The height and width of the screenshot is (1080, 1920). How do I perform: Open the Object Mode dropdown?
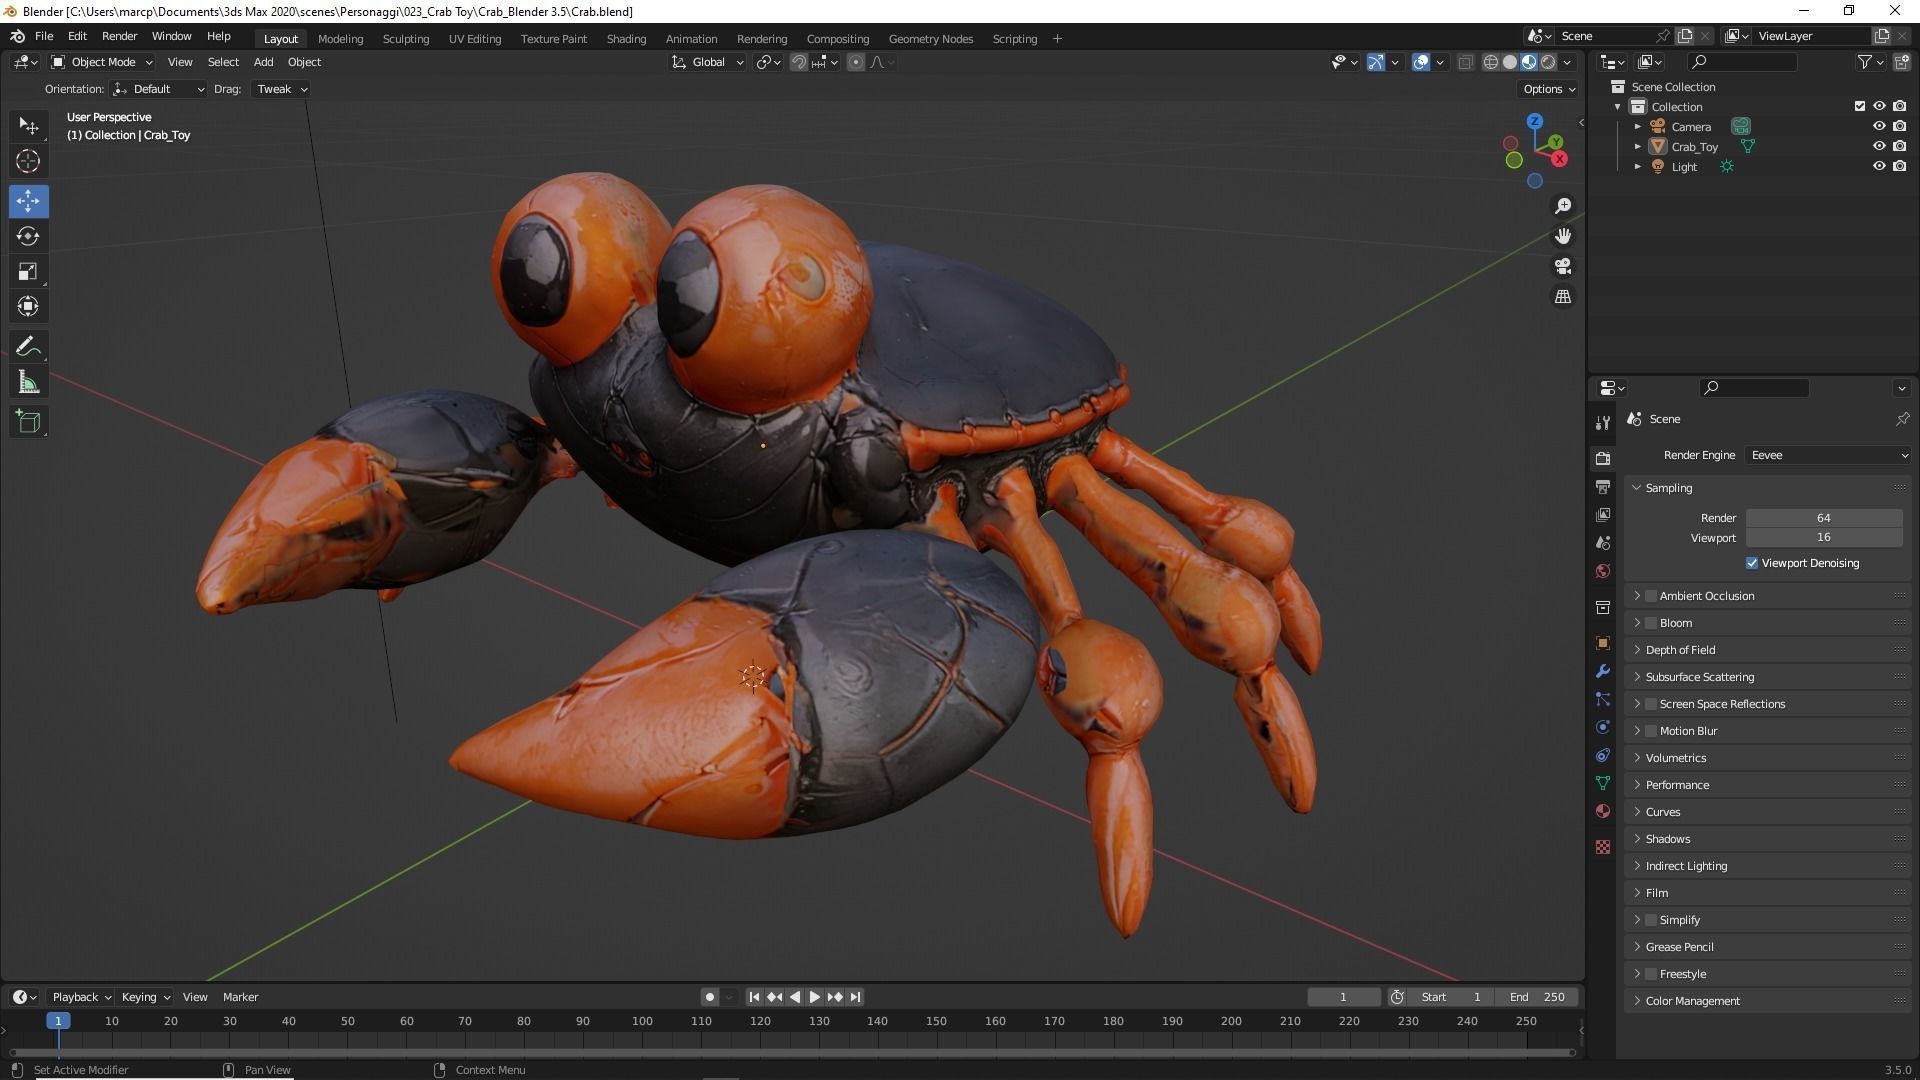[102, 62]
